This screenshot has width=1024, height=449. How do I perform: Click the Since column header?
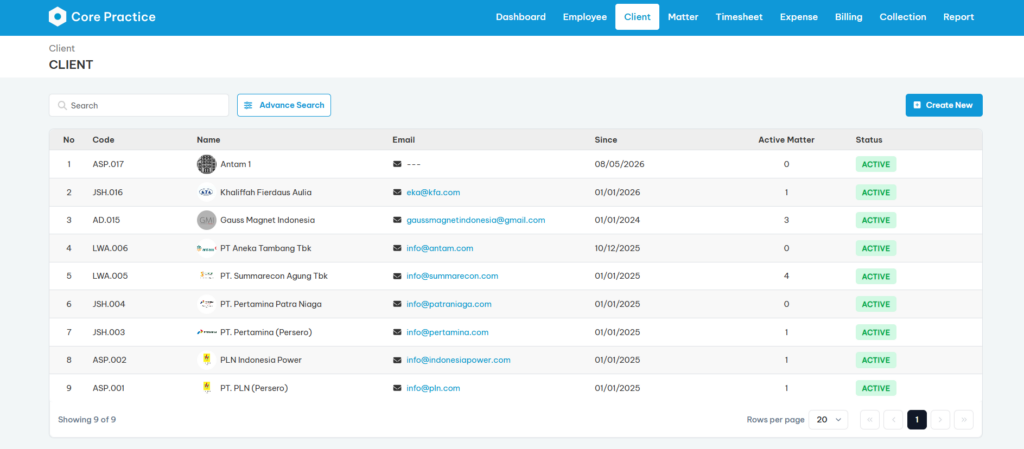605,140
